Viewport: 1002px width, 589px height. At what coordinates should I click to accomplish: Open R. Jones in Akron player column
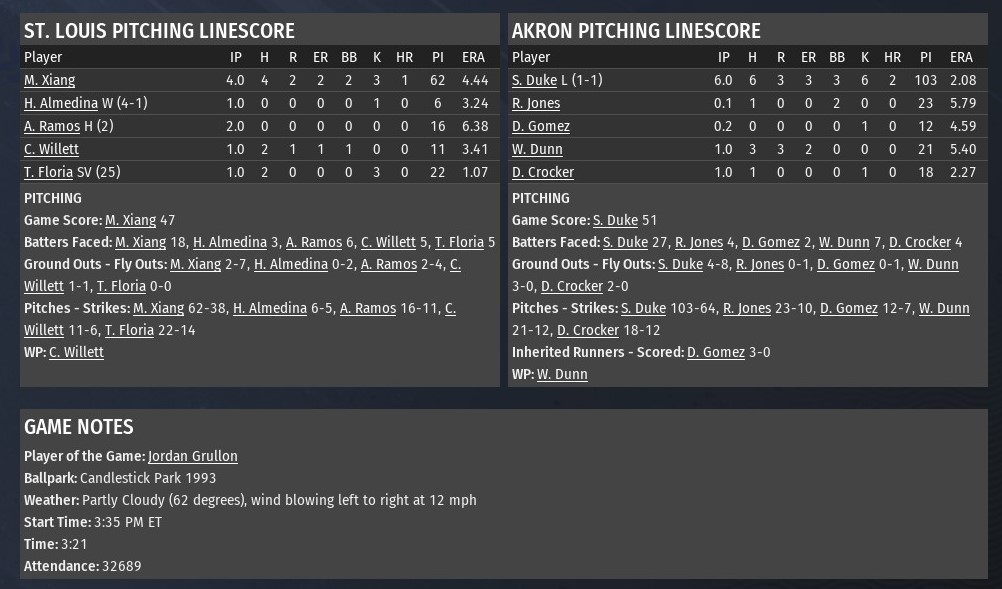point(536,103)
